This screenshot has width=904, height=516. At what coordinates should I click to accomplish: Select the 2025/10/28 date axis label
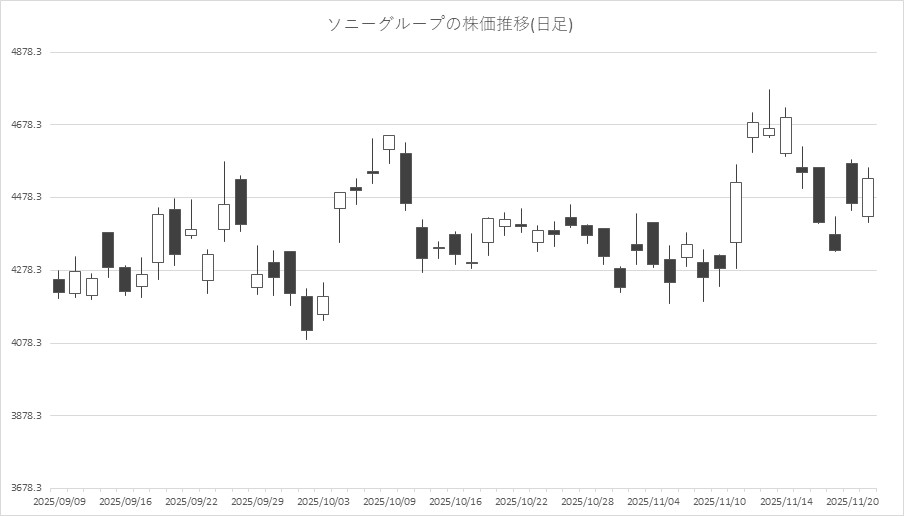[x=587, y=501]
